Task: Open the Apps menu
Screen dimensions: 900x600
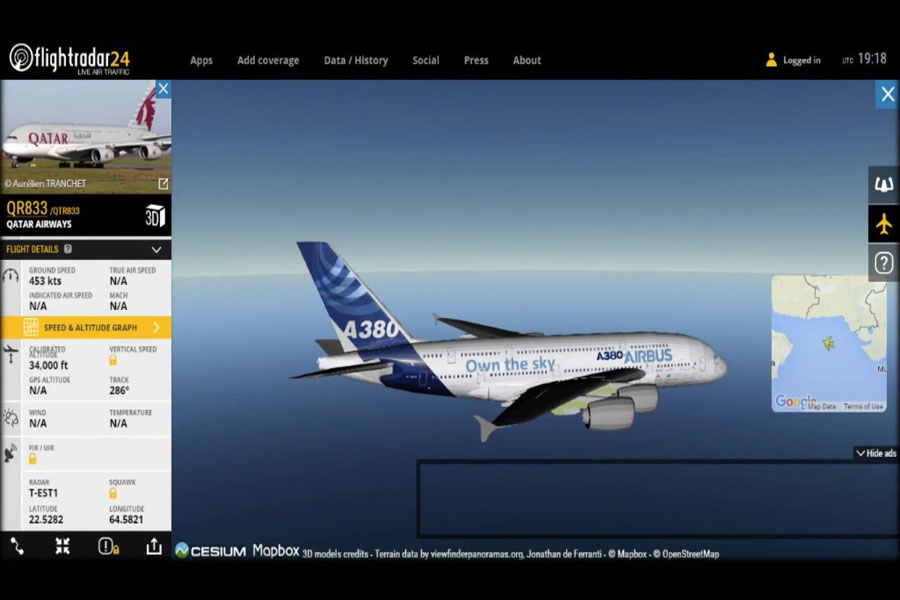Action: (x=201, y=60)
